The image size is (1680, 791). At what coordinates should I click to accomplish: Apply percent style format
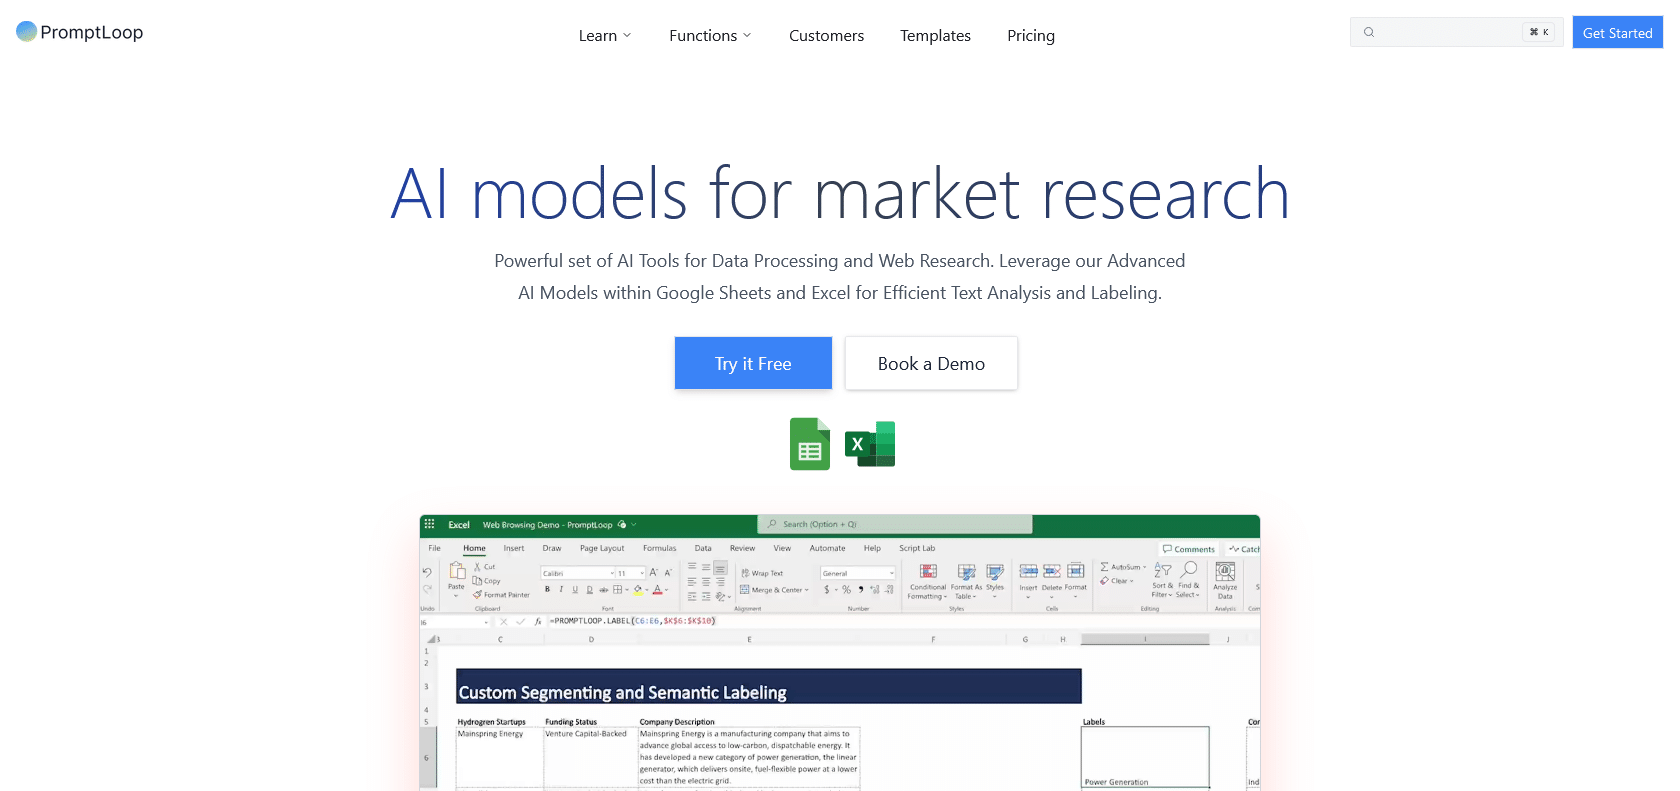point(846,590)
